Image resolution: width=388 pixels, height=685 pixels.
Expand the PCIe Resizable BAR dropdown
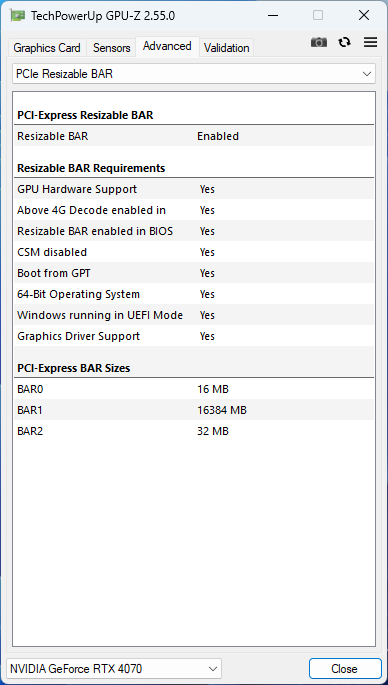point(194,74)
